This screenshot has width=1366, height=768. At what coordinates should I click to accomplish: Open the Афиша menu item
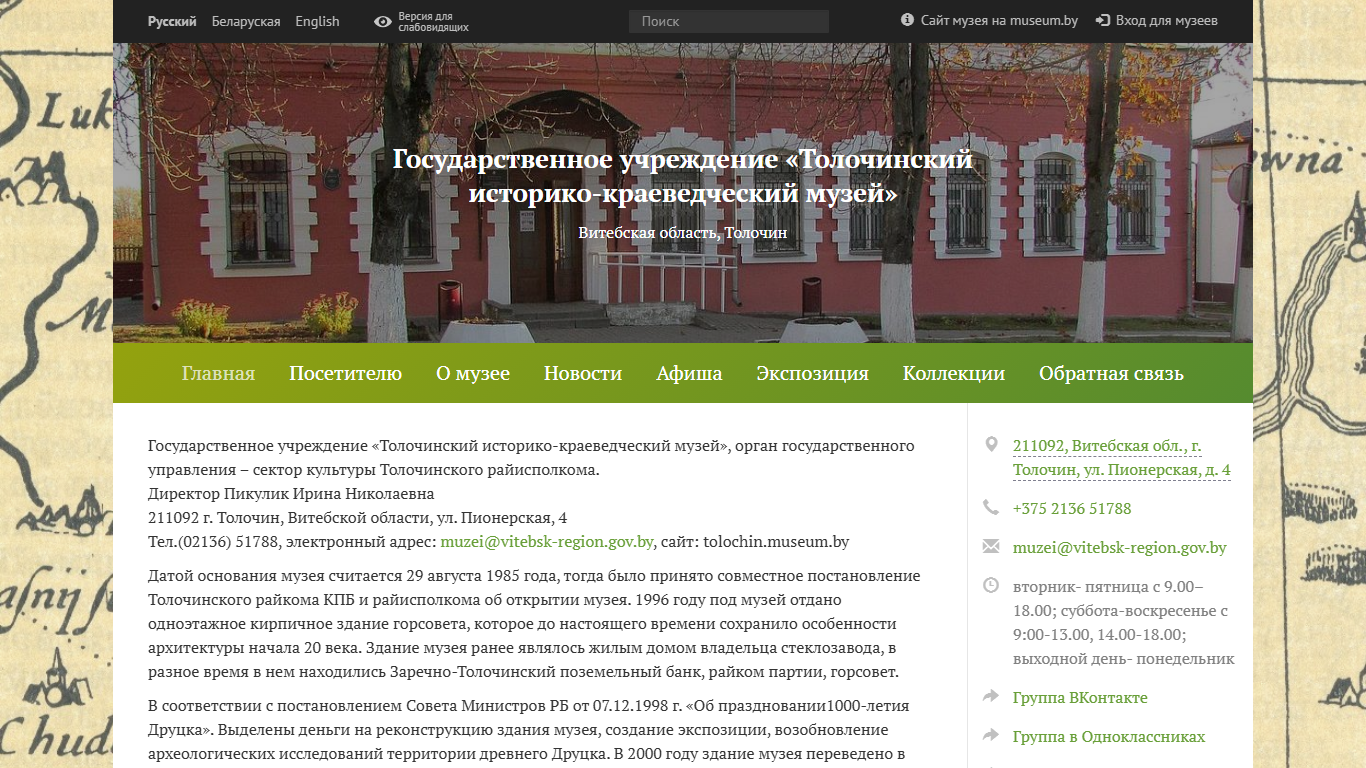tap(689, 373)
